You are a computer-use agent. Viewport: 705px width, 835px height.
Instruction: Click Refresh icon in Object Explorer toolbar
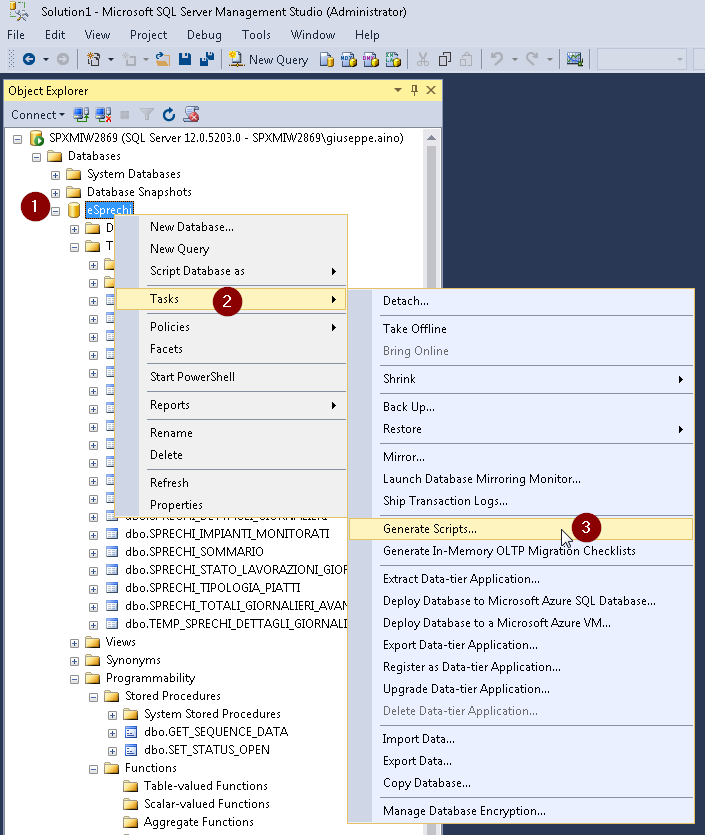169,115
